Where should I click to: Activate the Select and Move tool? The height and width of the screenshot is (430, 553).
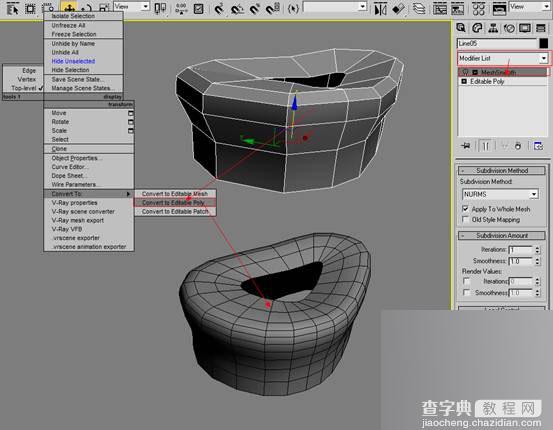[x=69, y=8]
